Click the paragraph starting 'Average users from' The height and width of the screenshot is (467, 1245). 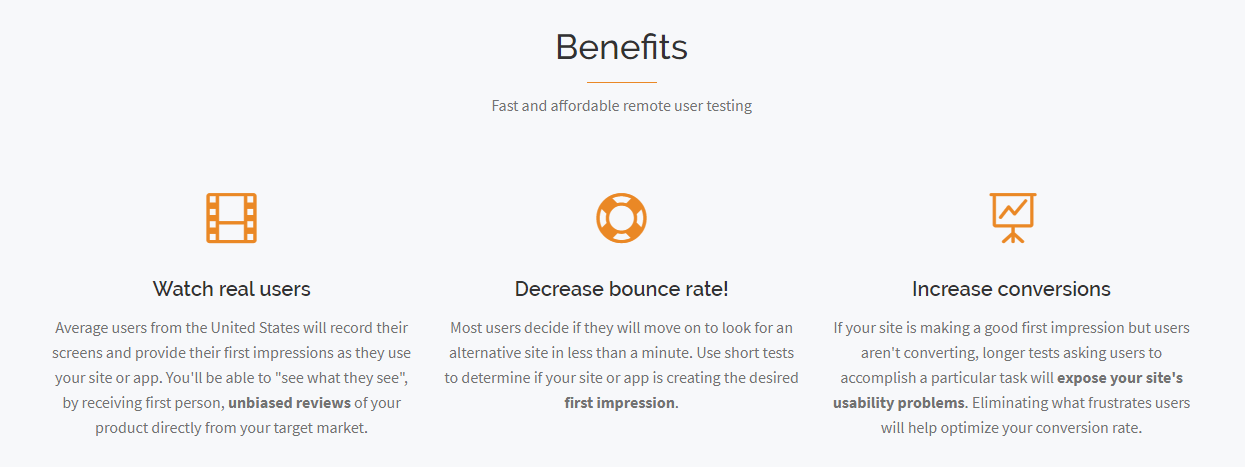231,377
